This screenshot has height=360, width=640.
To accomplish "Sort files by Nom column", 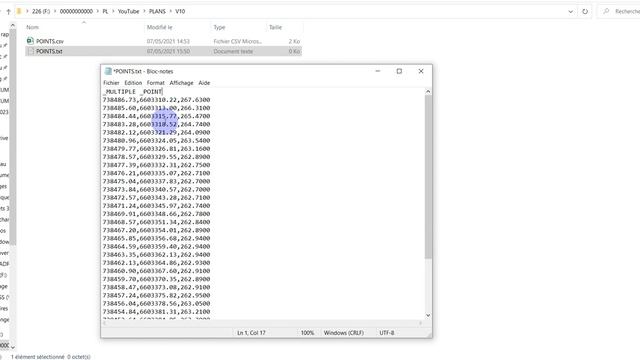I will click(x=33, y=27).
